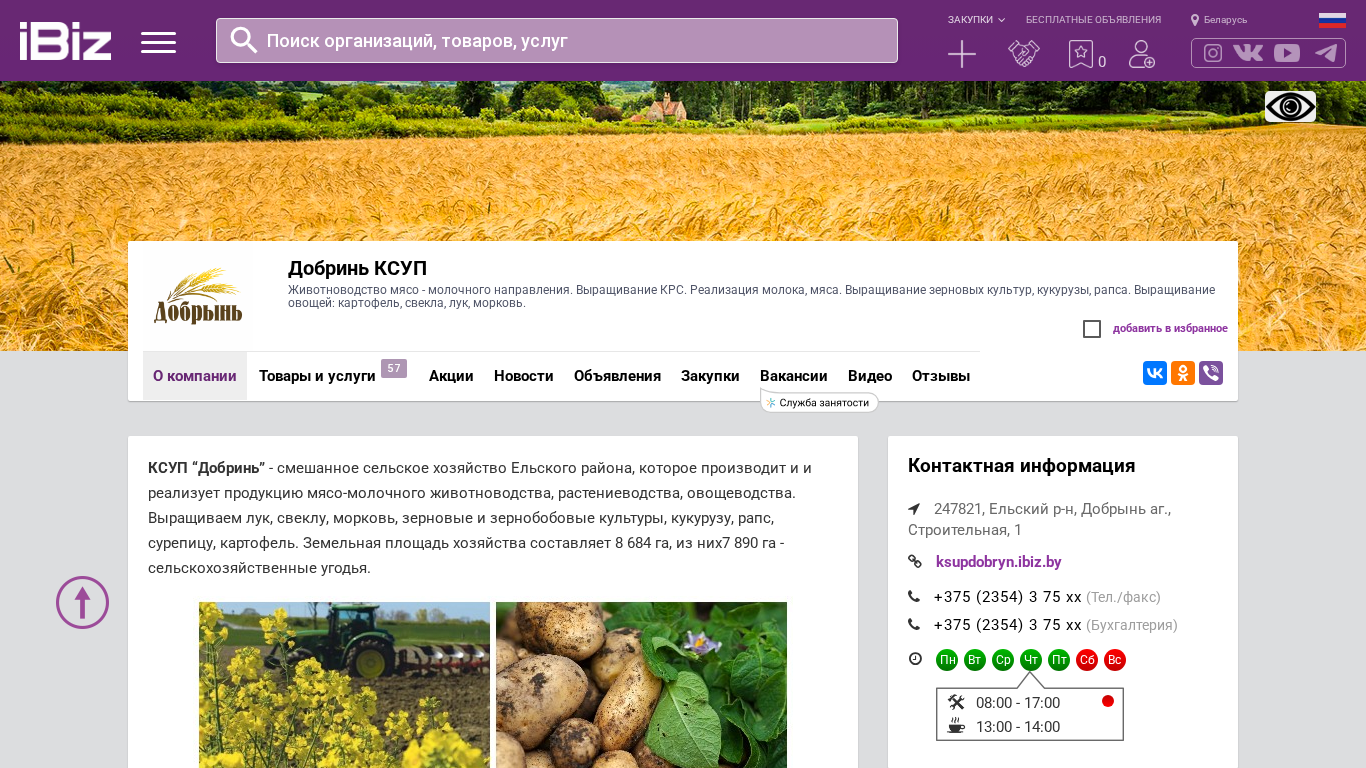
Task: Open the Беларусь region selector
Action: pos(1219,20)
